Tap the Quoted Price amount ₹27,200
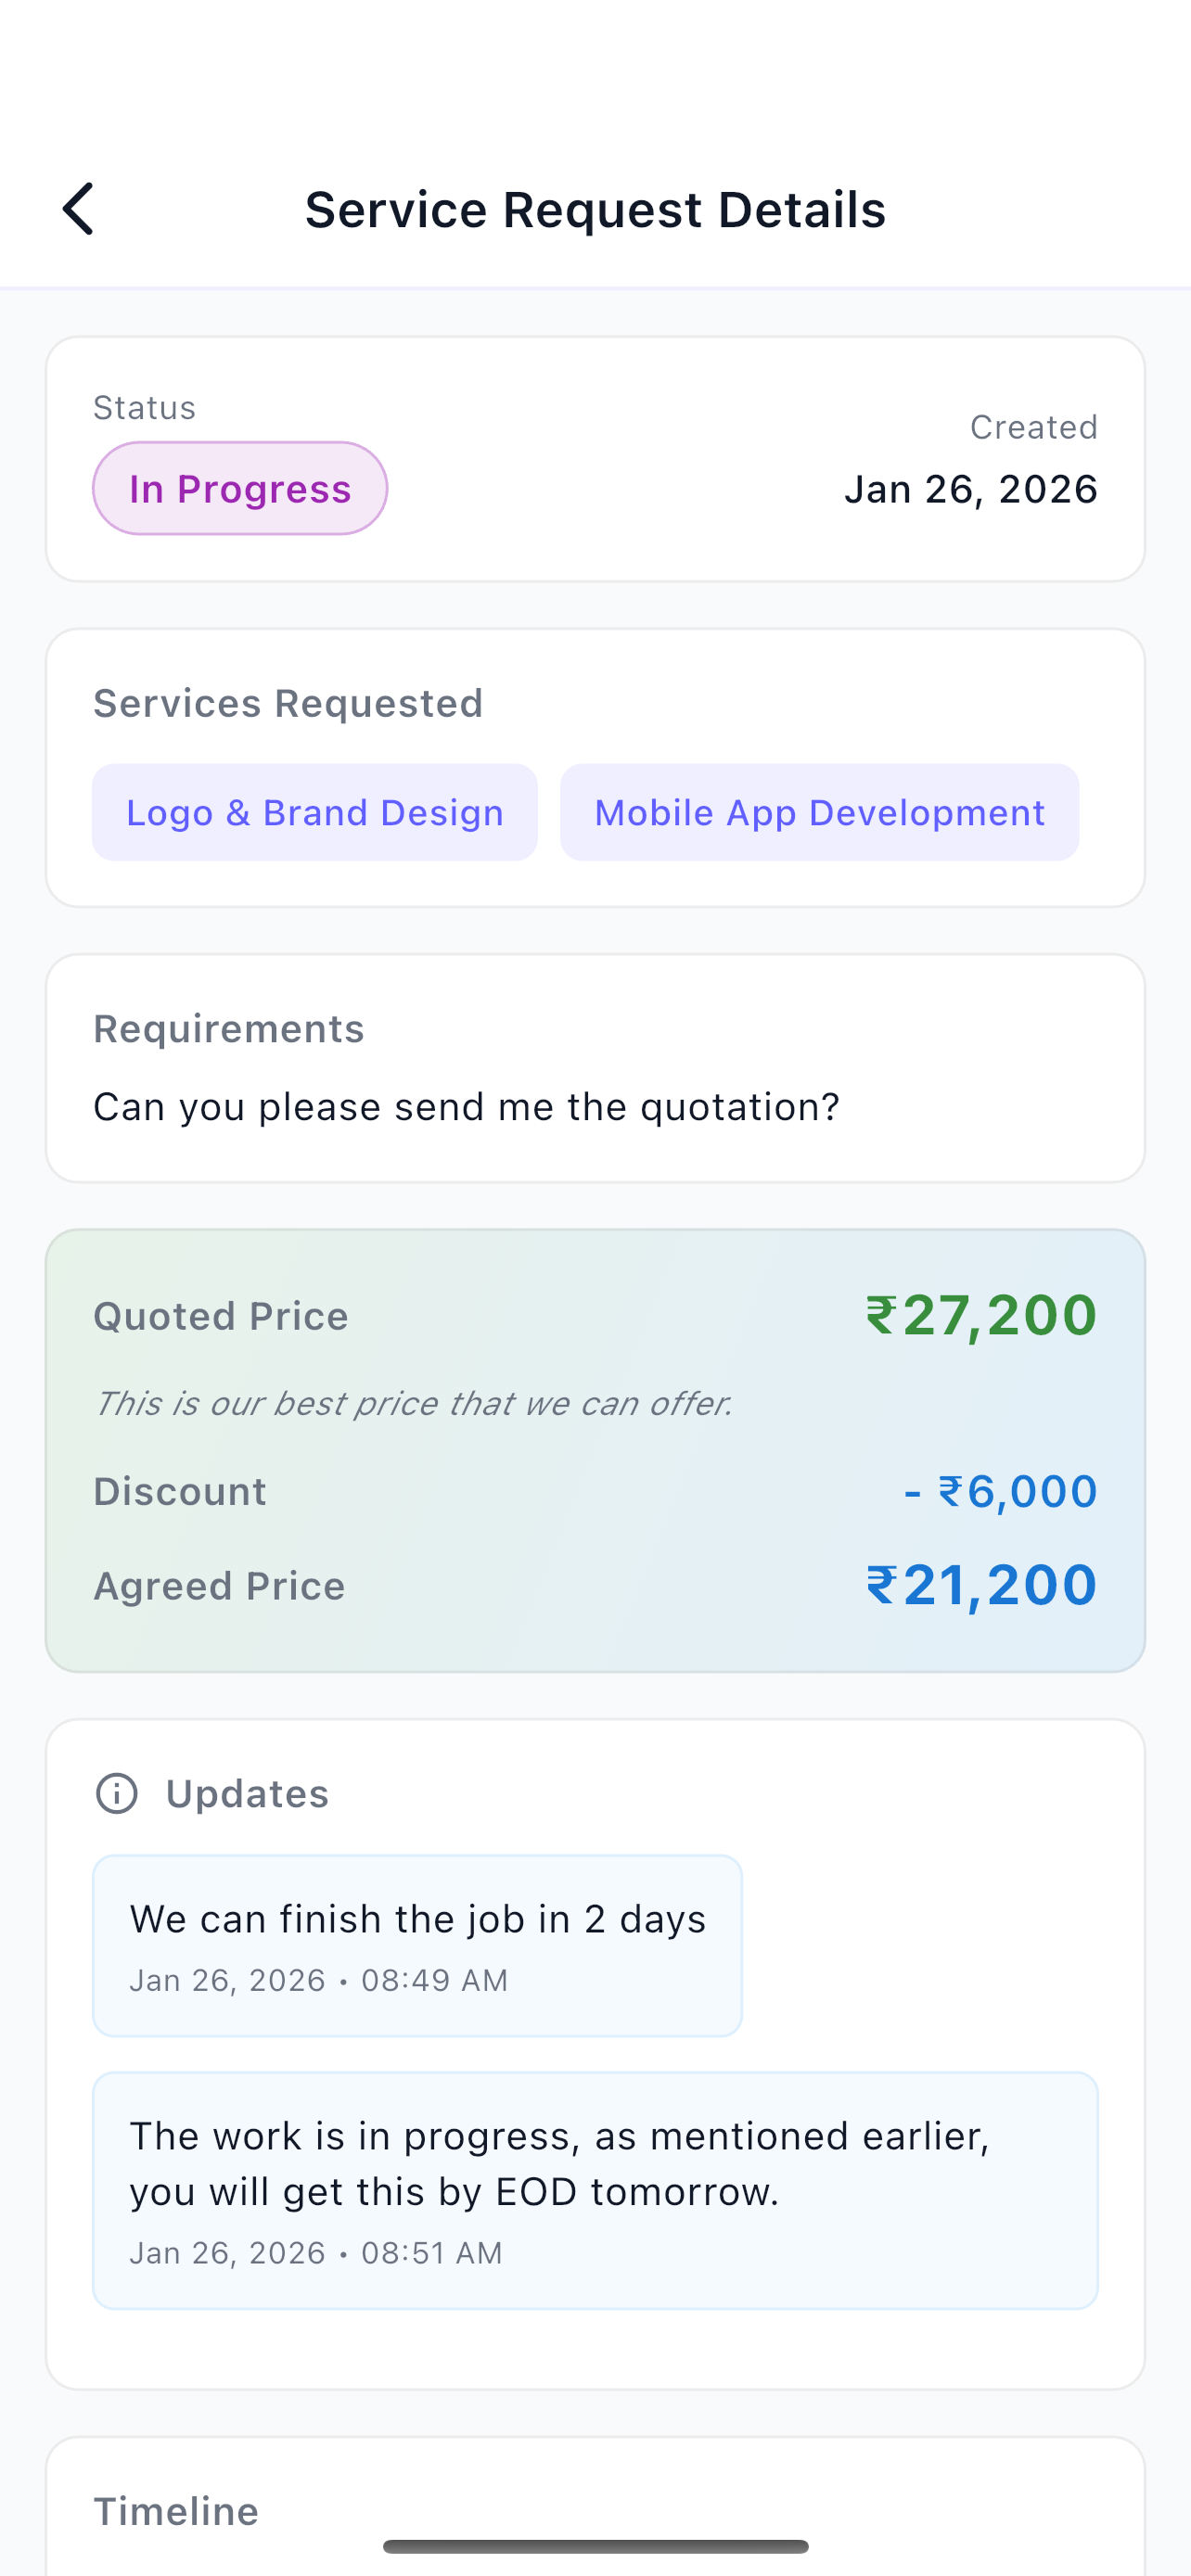The image size is (1191, 2576). pos(980,1315)
